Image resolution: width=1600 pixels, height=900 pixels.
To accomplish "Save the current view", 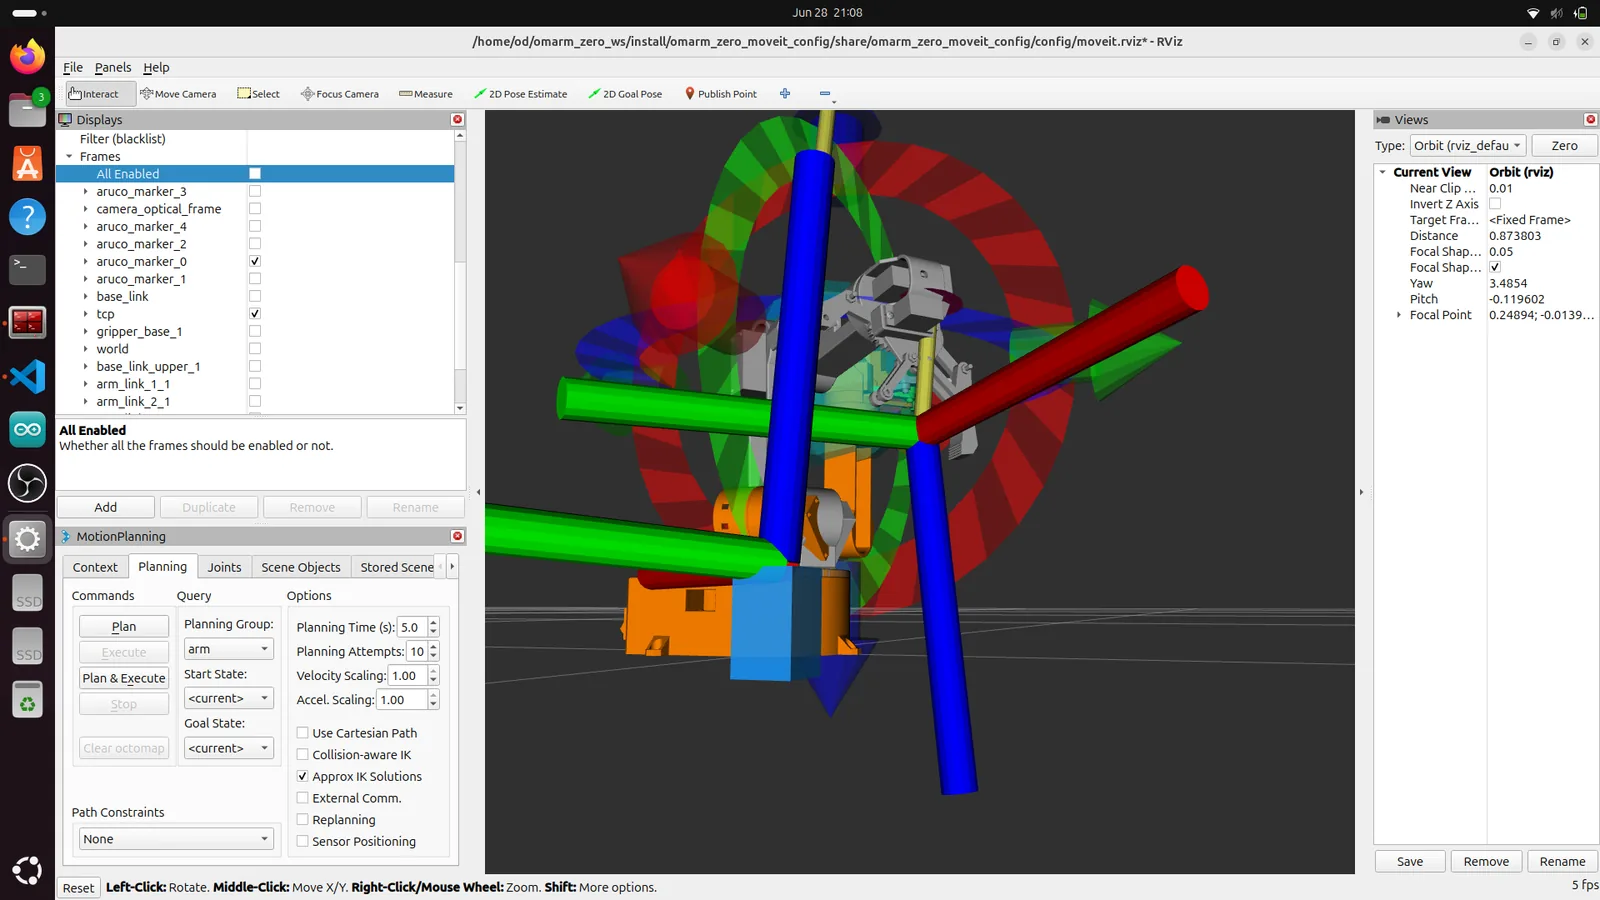I will [x=1410, y=861].
